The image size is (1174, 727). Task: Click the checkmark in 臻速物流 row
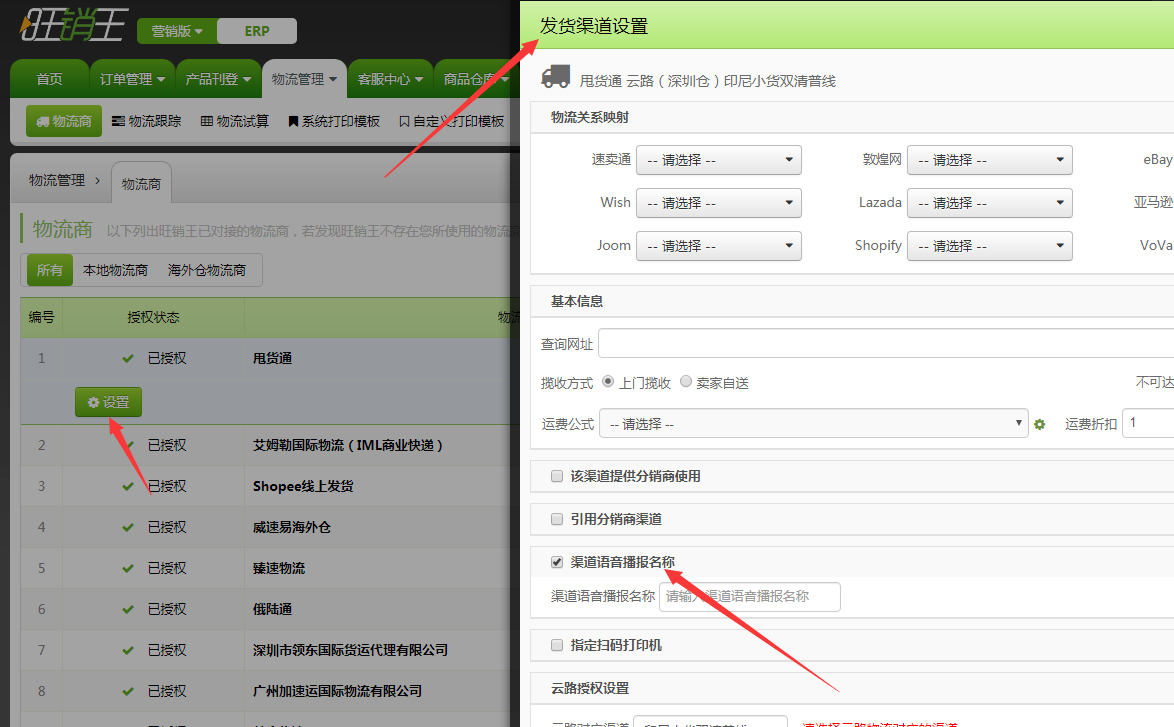[128, 569]
